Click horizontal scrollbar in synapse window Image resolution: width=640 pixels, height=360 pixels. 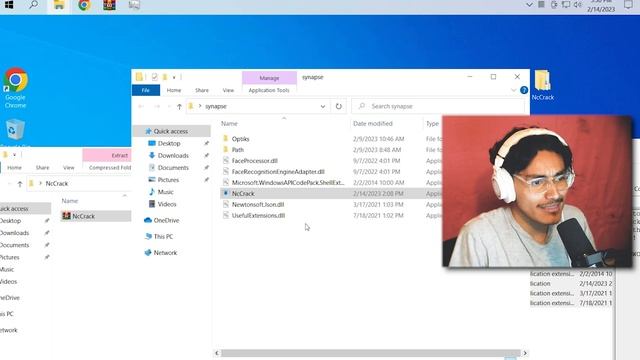coord(371,353)
